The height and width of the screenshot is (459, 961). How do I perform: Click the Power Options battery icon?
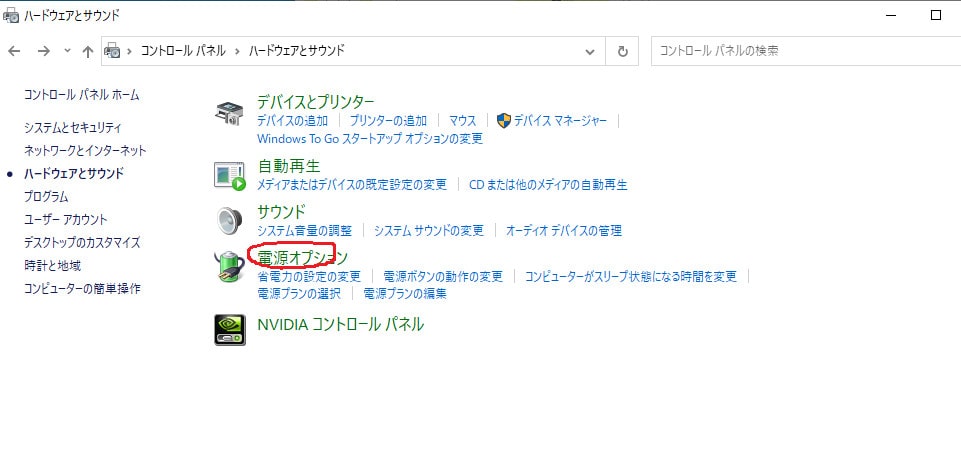point(229,267)
